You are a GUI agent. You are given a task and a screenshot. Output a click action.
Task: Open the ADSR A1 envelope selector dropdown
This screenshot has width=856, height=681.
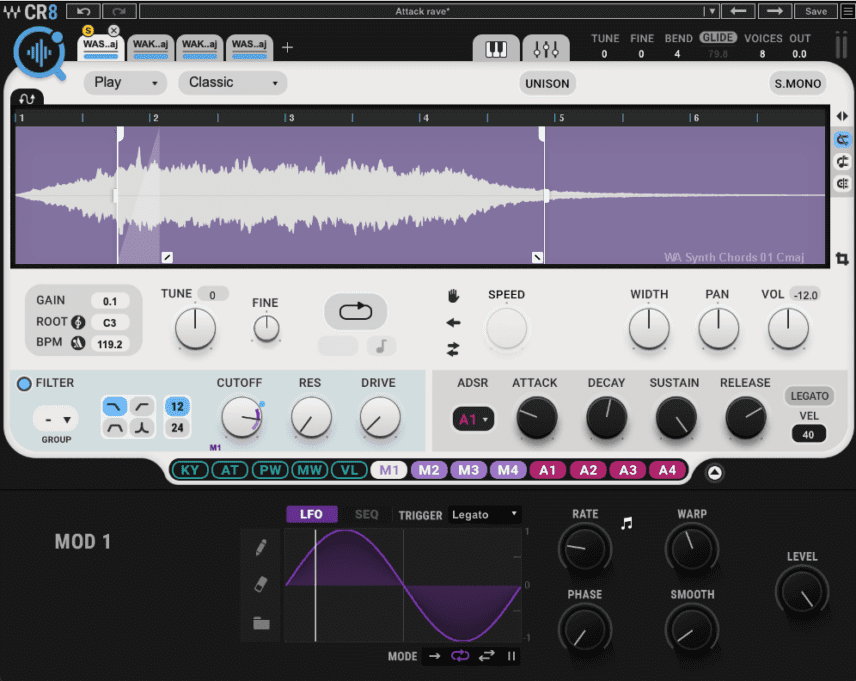pos(473,419)
